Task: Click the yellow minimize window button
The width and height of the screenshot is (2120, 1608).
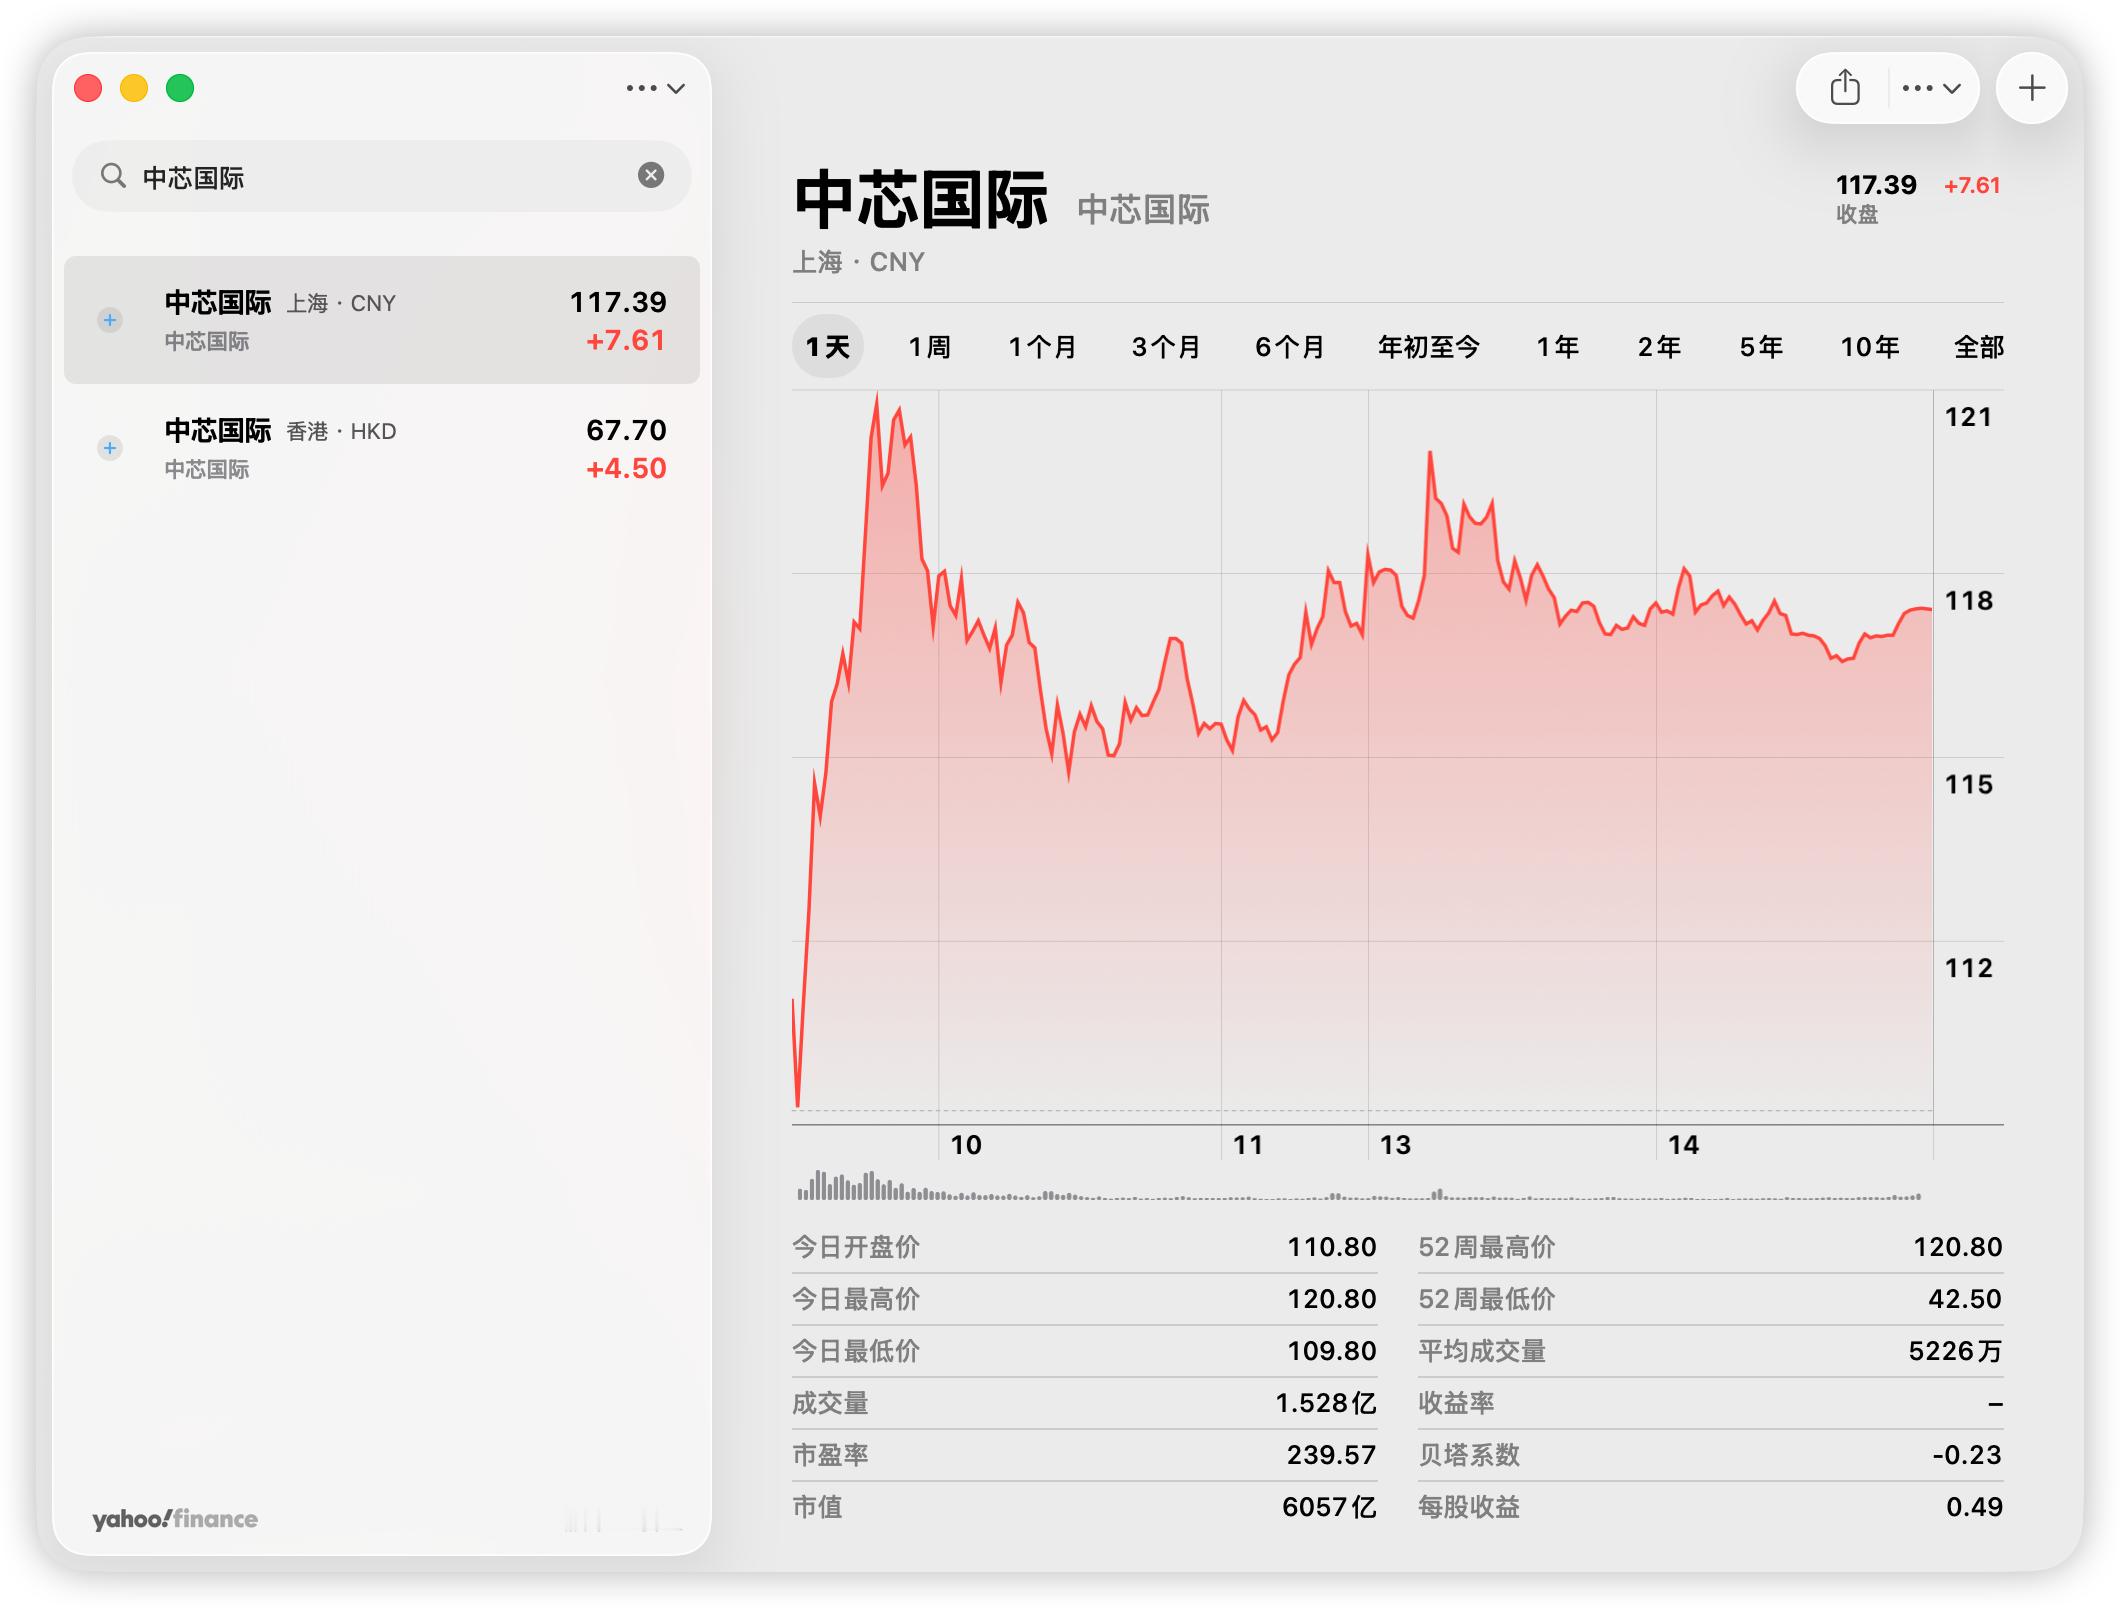Action: pyautogui.click(x=134, y=88)
